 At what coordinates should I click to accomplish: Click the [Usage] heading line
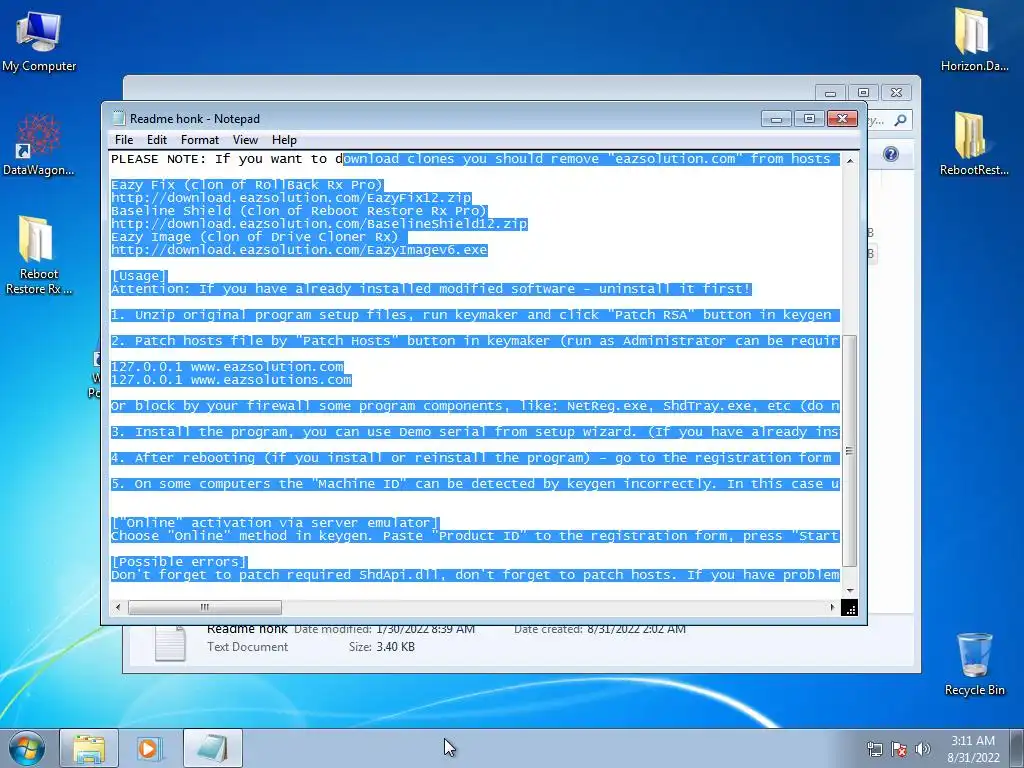click(x=139, y=276)
